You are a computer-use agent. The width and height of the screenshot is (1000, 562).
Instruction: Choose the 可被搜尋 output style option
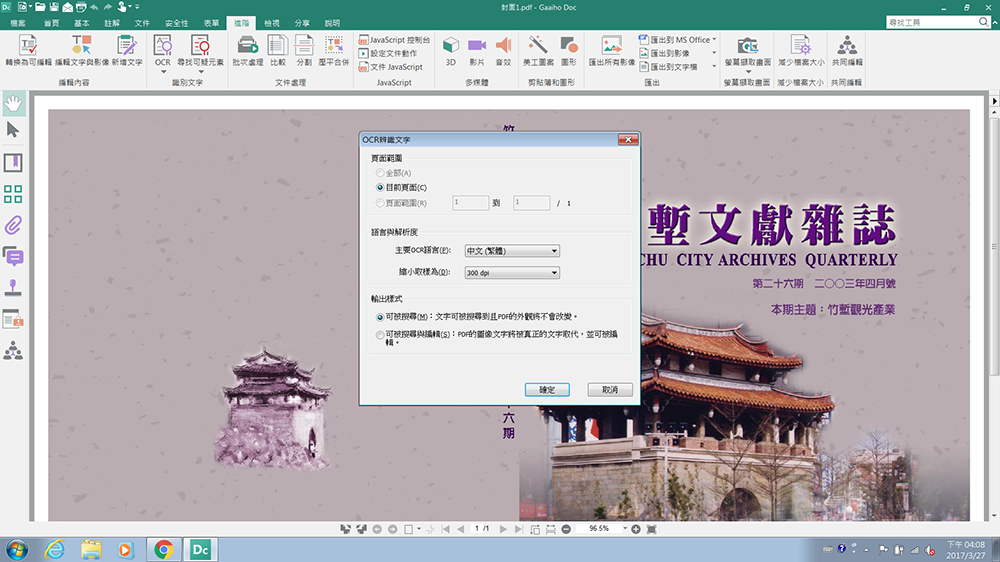coord(379,316)
